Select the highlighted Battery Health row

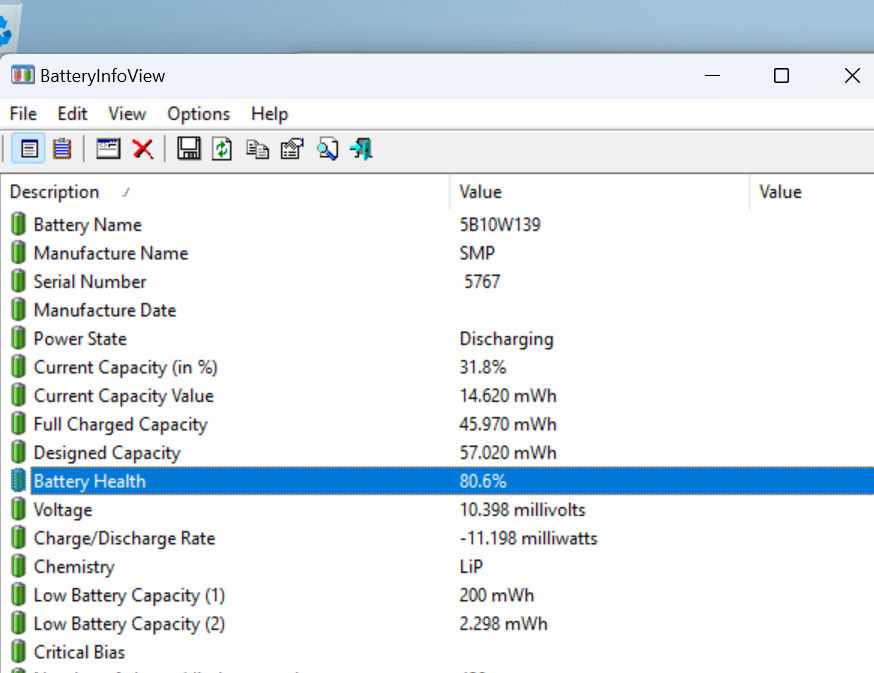[x=437, y=481]
